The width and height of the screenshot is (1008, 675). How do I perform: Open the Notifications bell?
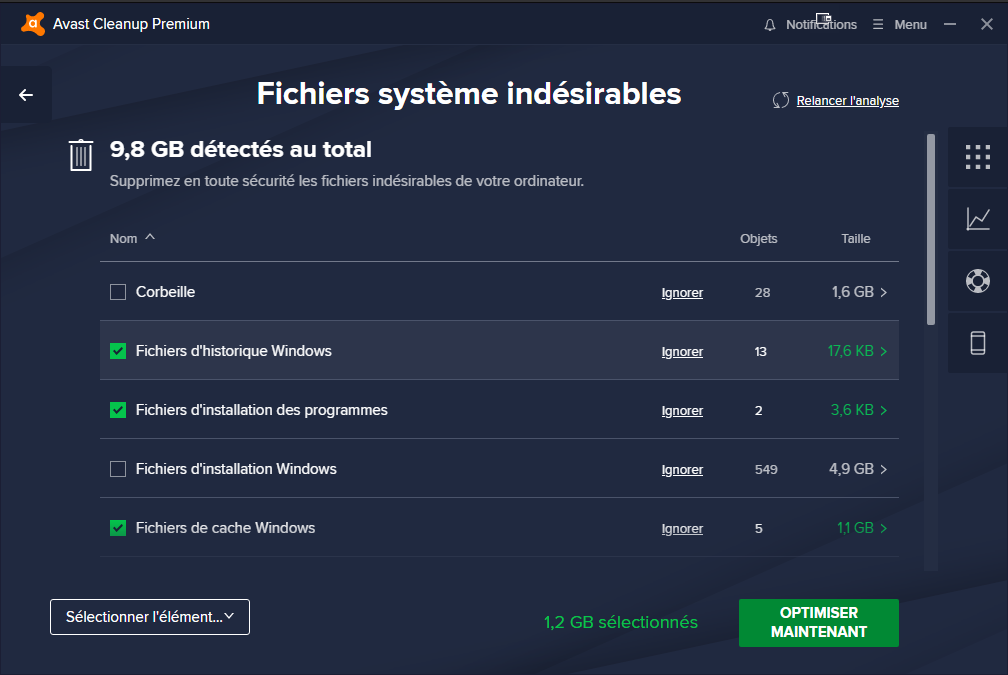[770, 25]
